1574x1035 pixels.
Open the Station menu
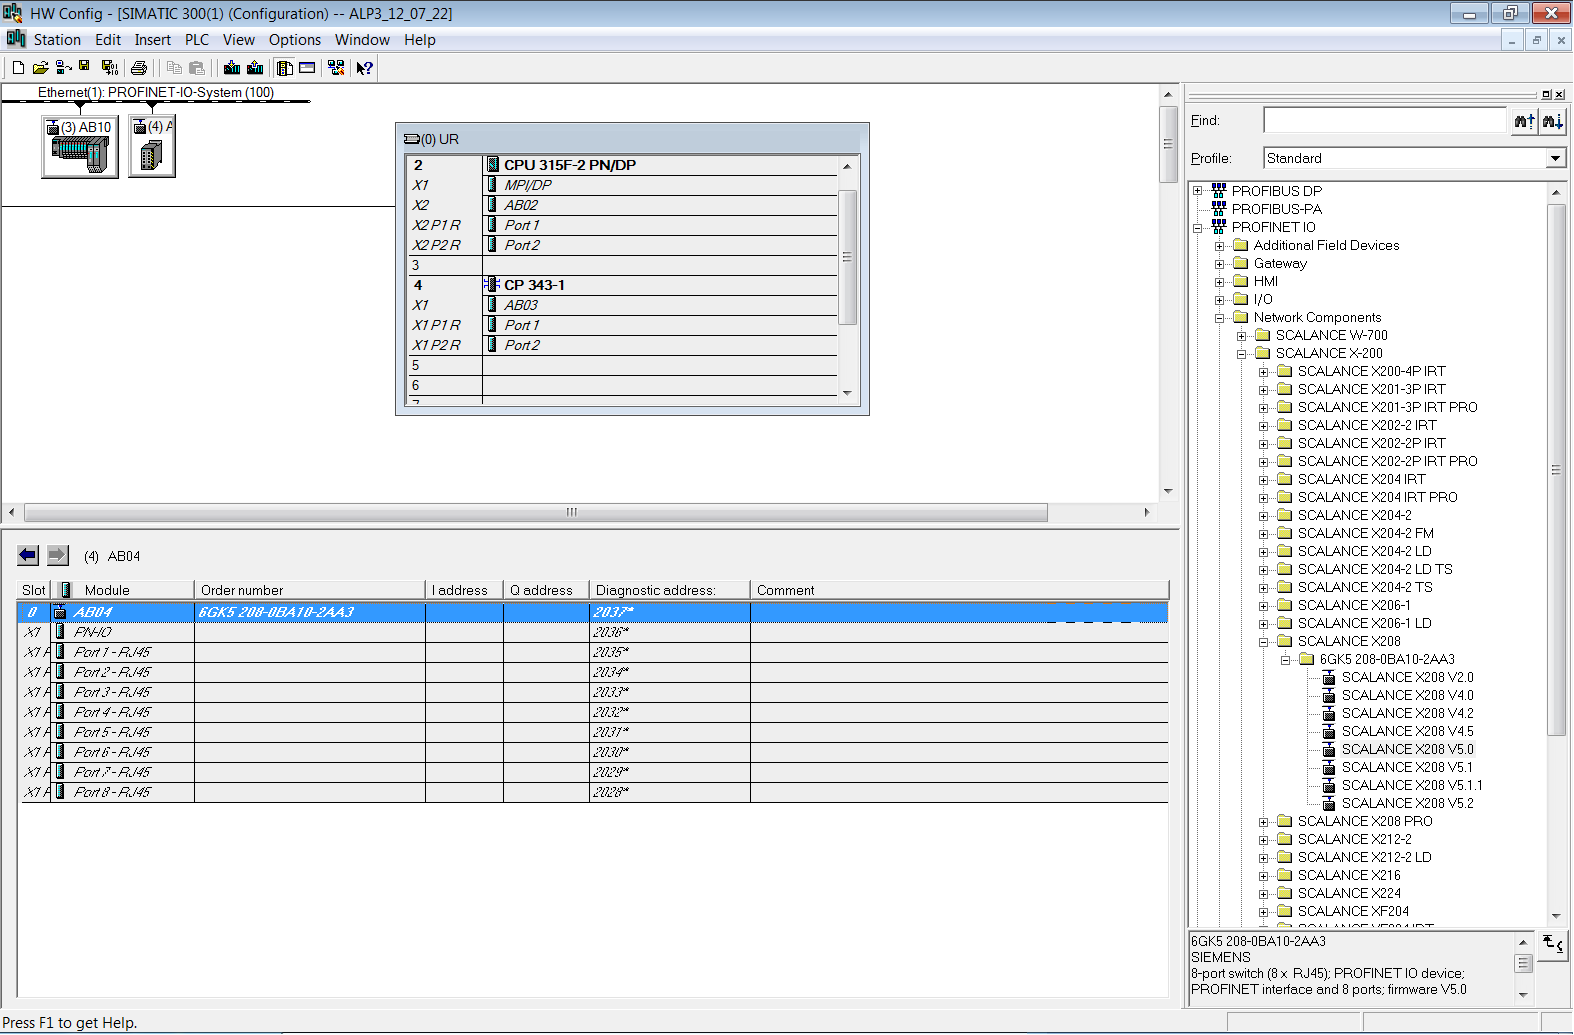coord(57,40)
